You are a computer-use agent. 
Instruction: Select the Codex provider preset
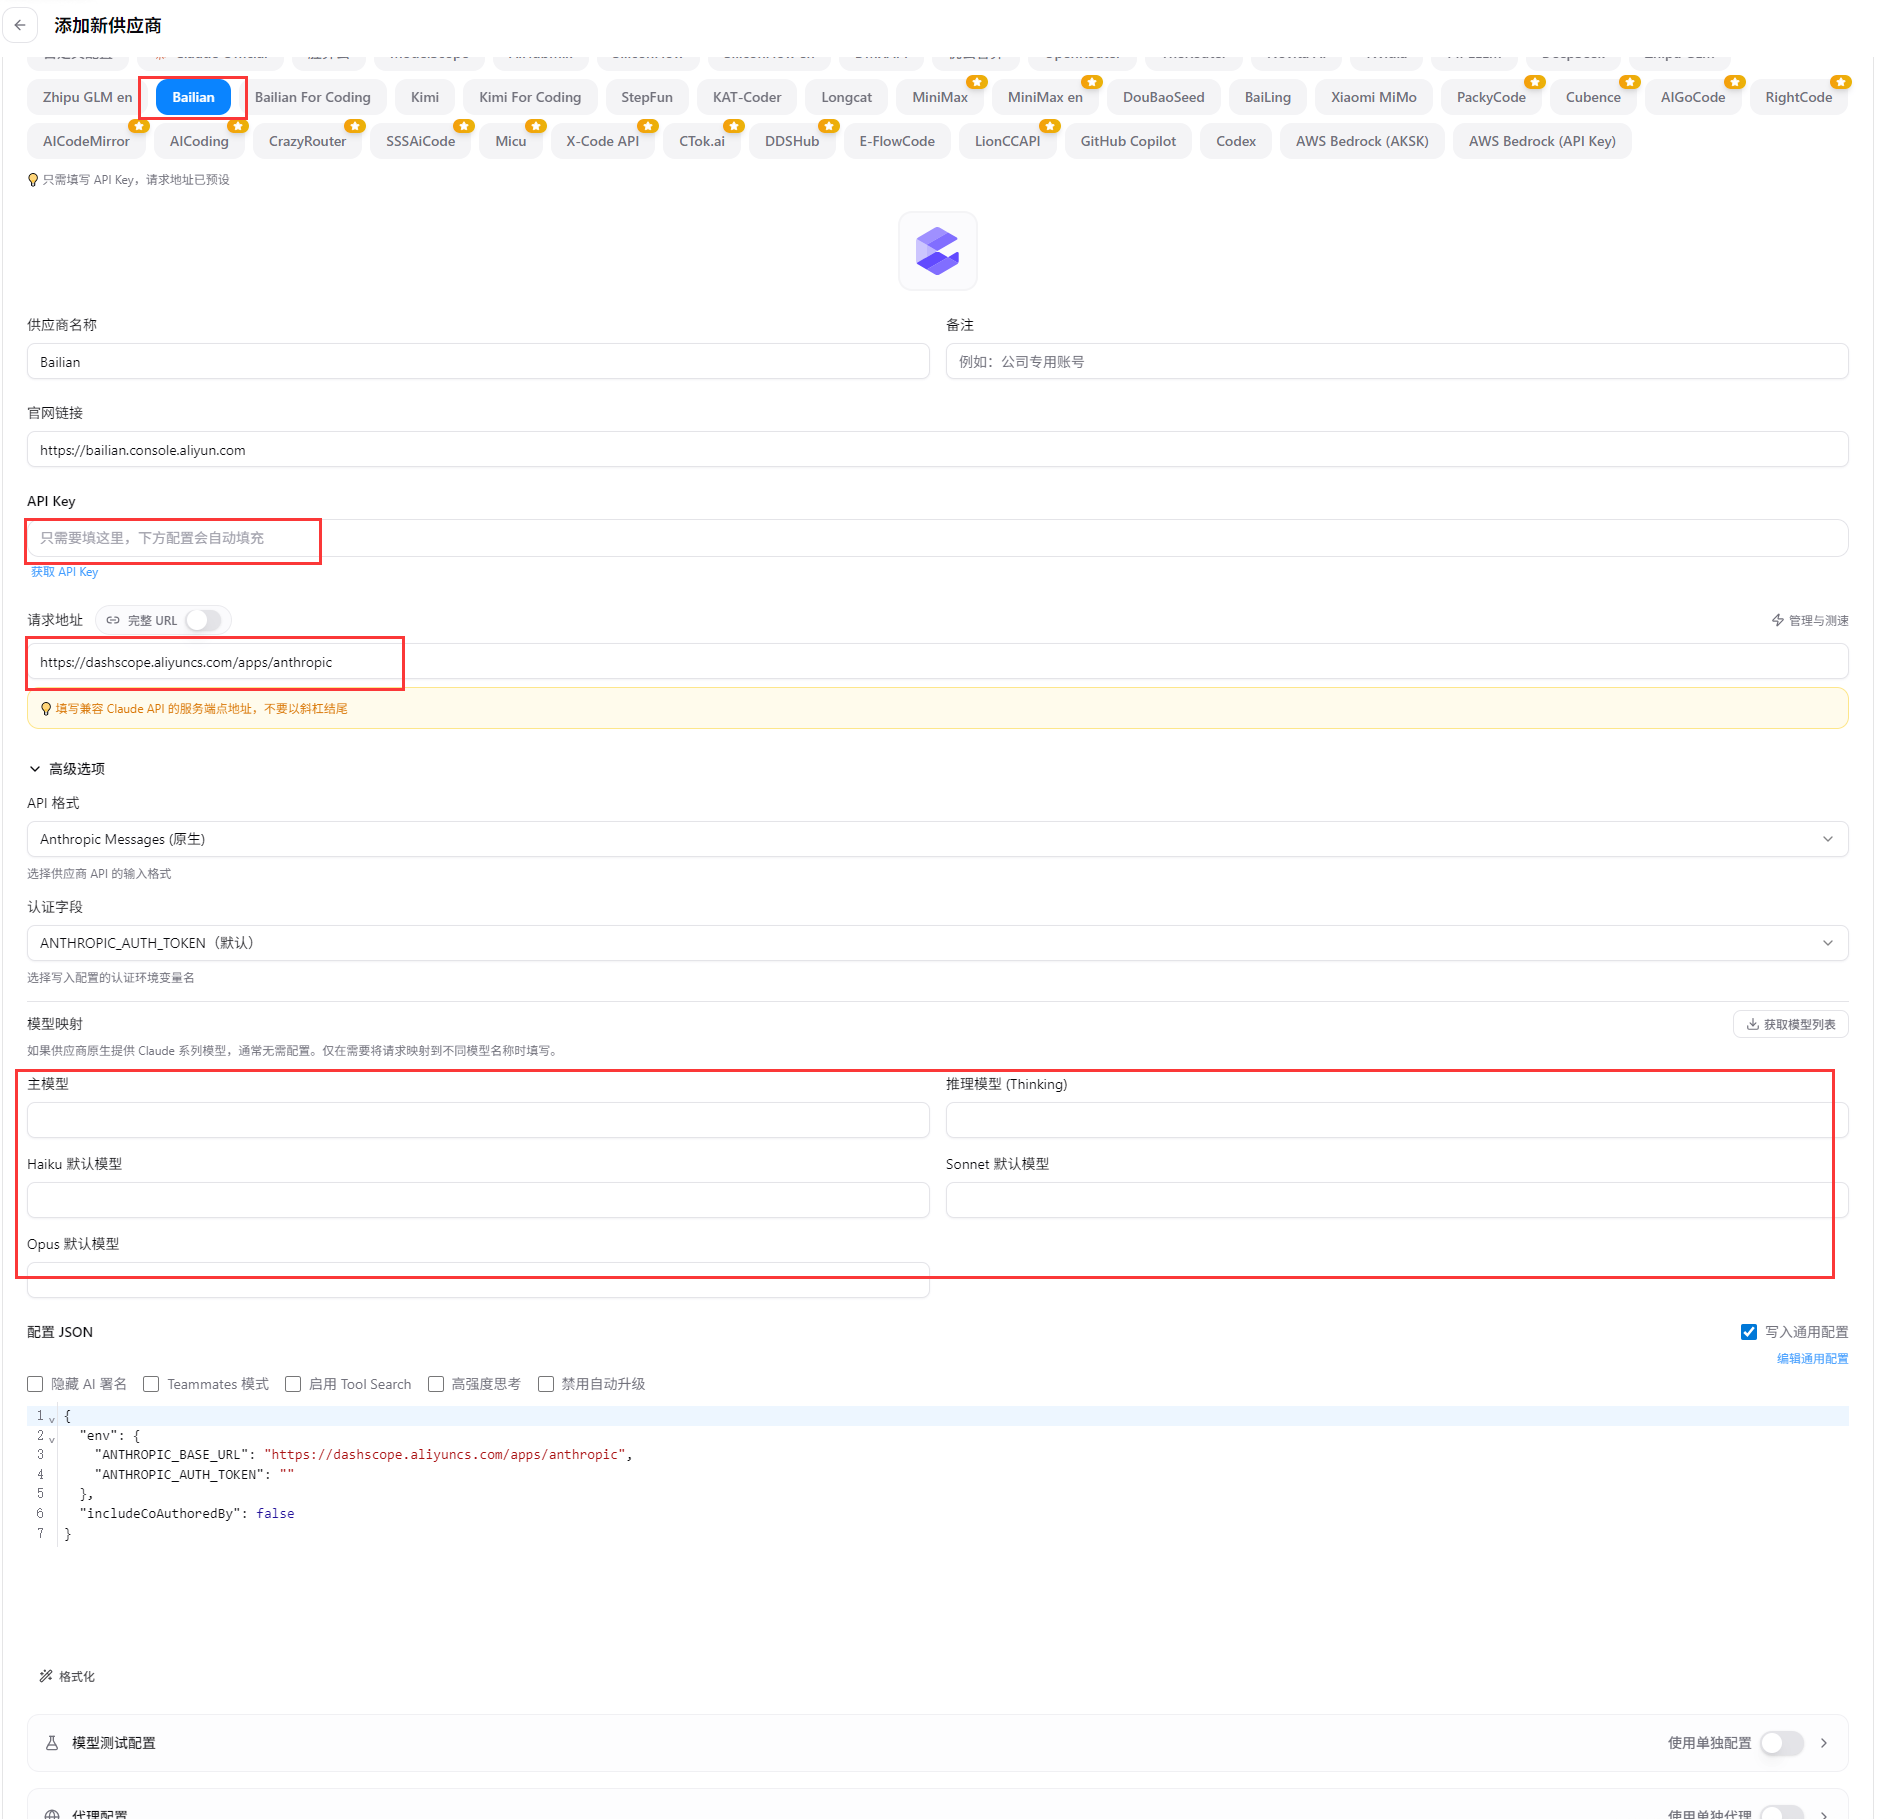[x=1236, y=141]
